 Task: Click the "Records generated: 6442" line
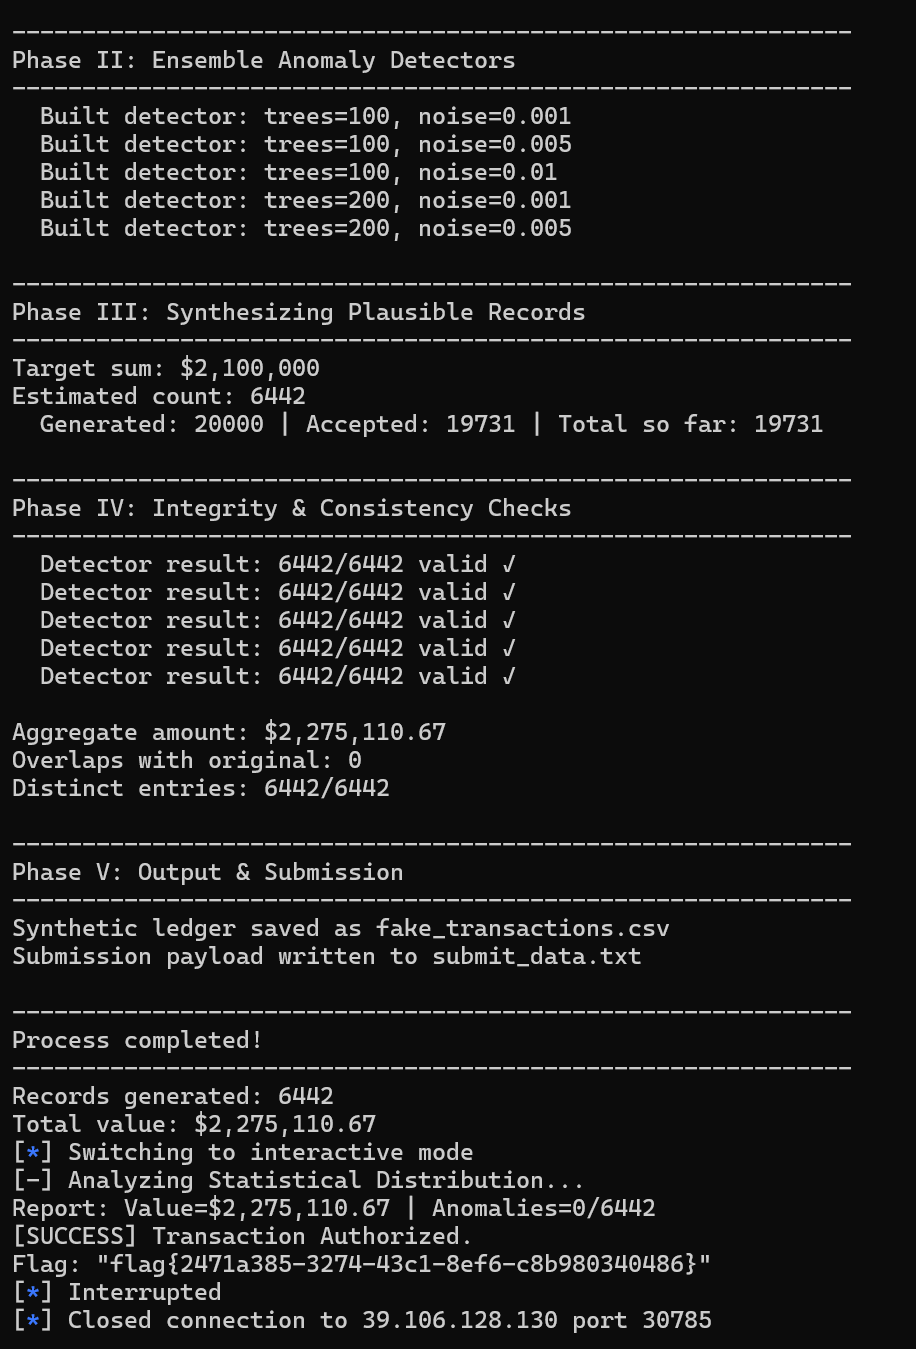pyautogui.click(x=172, y=1096)
